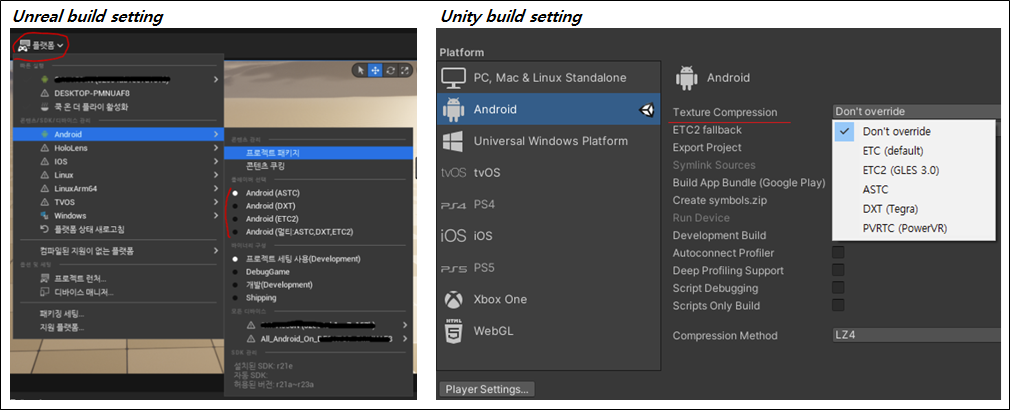Click the DESKTOP-PMNUAF8 warning icon

pyautogui.click(x=44, y=93)
